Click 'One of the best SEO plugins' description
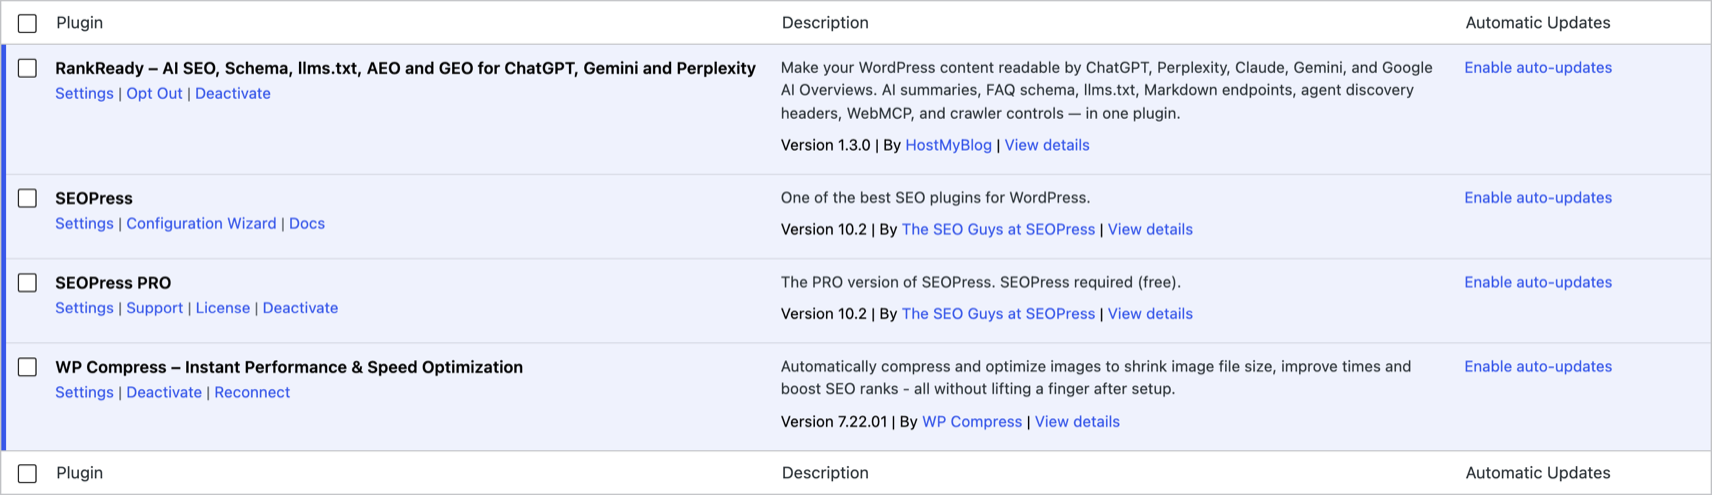This screenshot has height=495, width=1712. tap(935, 198)
